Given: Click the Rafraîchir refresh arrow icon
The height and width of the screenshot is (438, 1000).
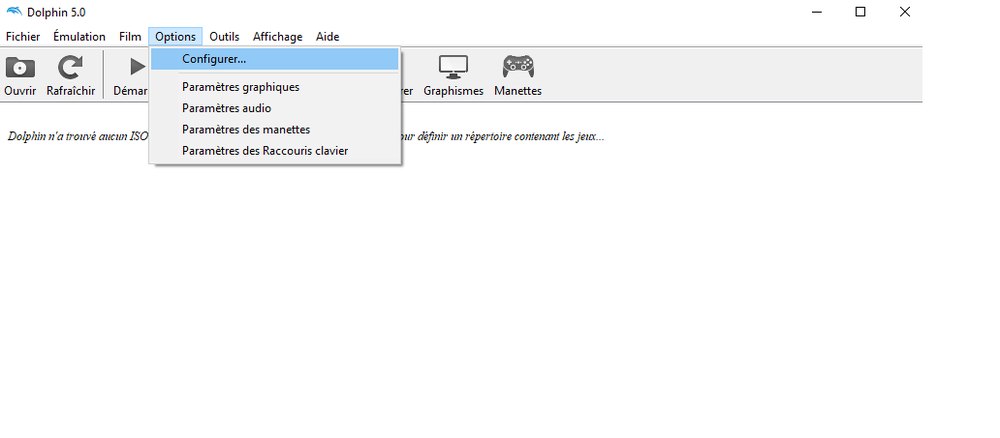Looking at the screenshot, I should point(70,67).
